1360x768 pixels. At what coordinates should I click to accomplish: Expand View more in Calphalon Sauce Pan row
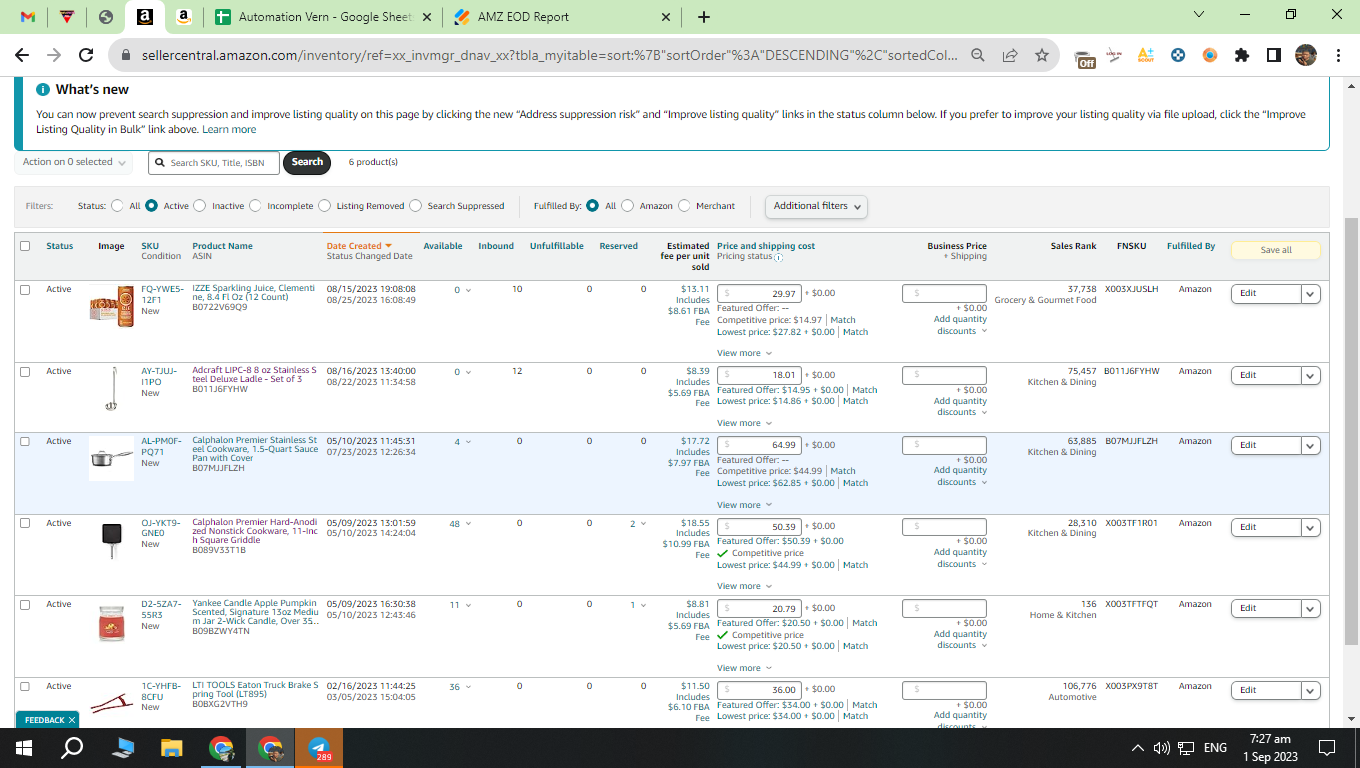click(744, 505)
